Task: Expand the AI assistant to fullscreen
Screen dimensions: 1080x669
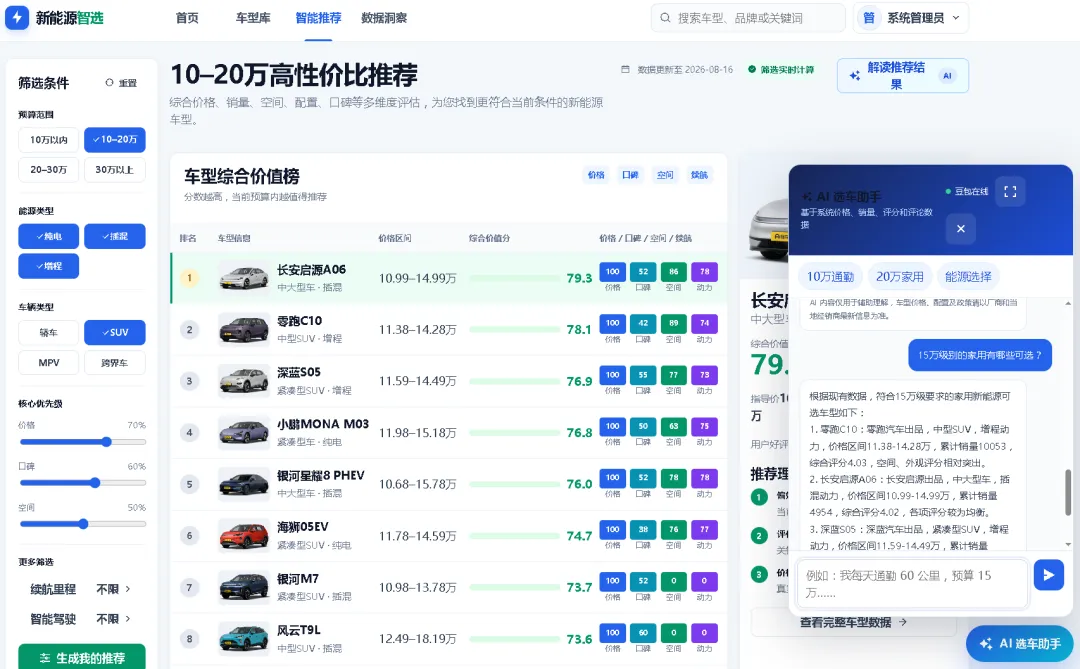Action: [1010, 192]
